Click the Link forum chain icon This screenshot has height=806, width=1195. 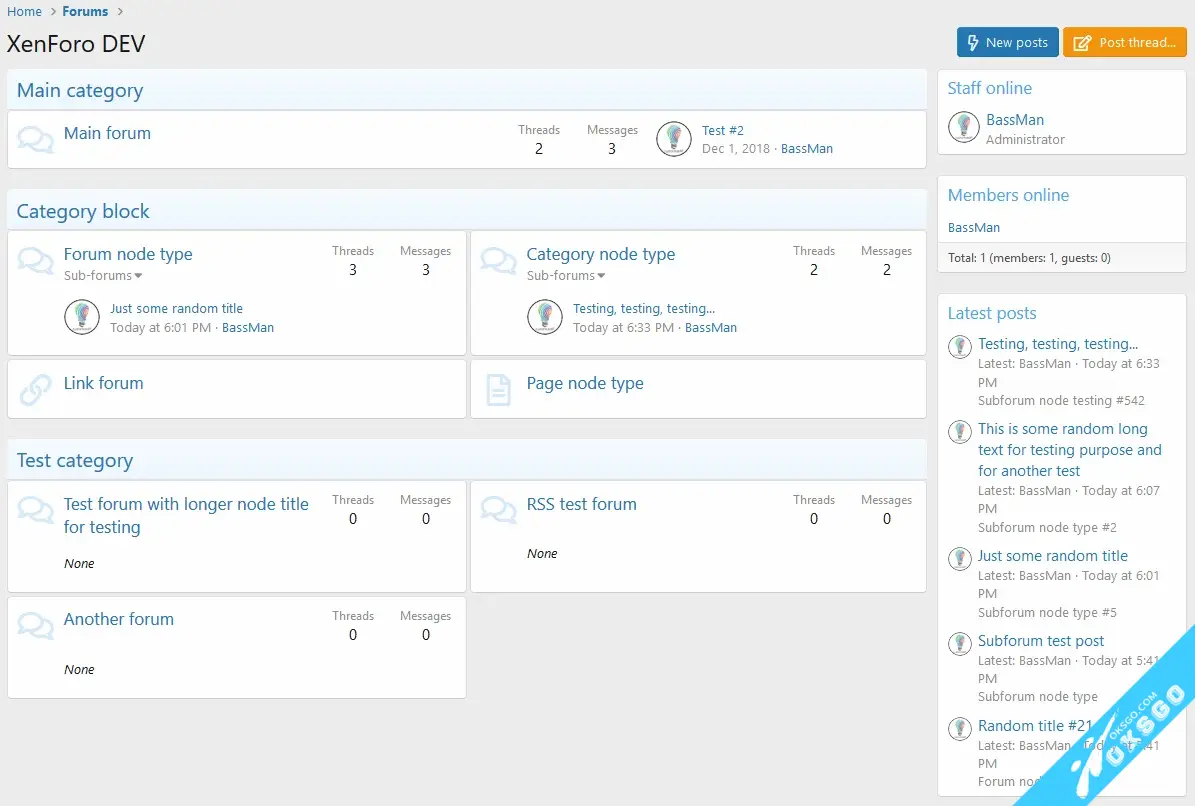[x=35, y=389]
